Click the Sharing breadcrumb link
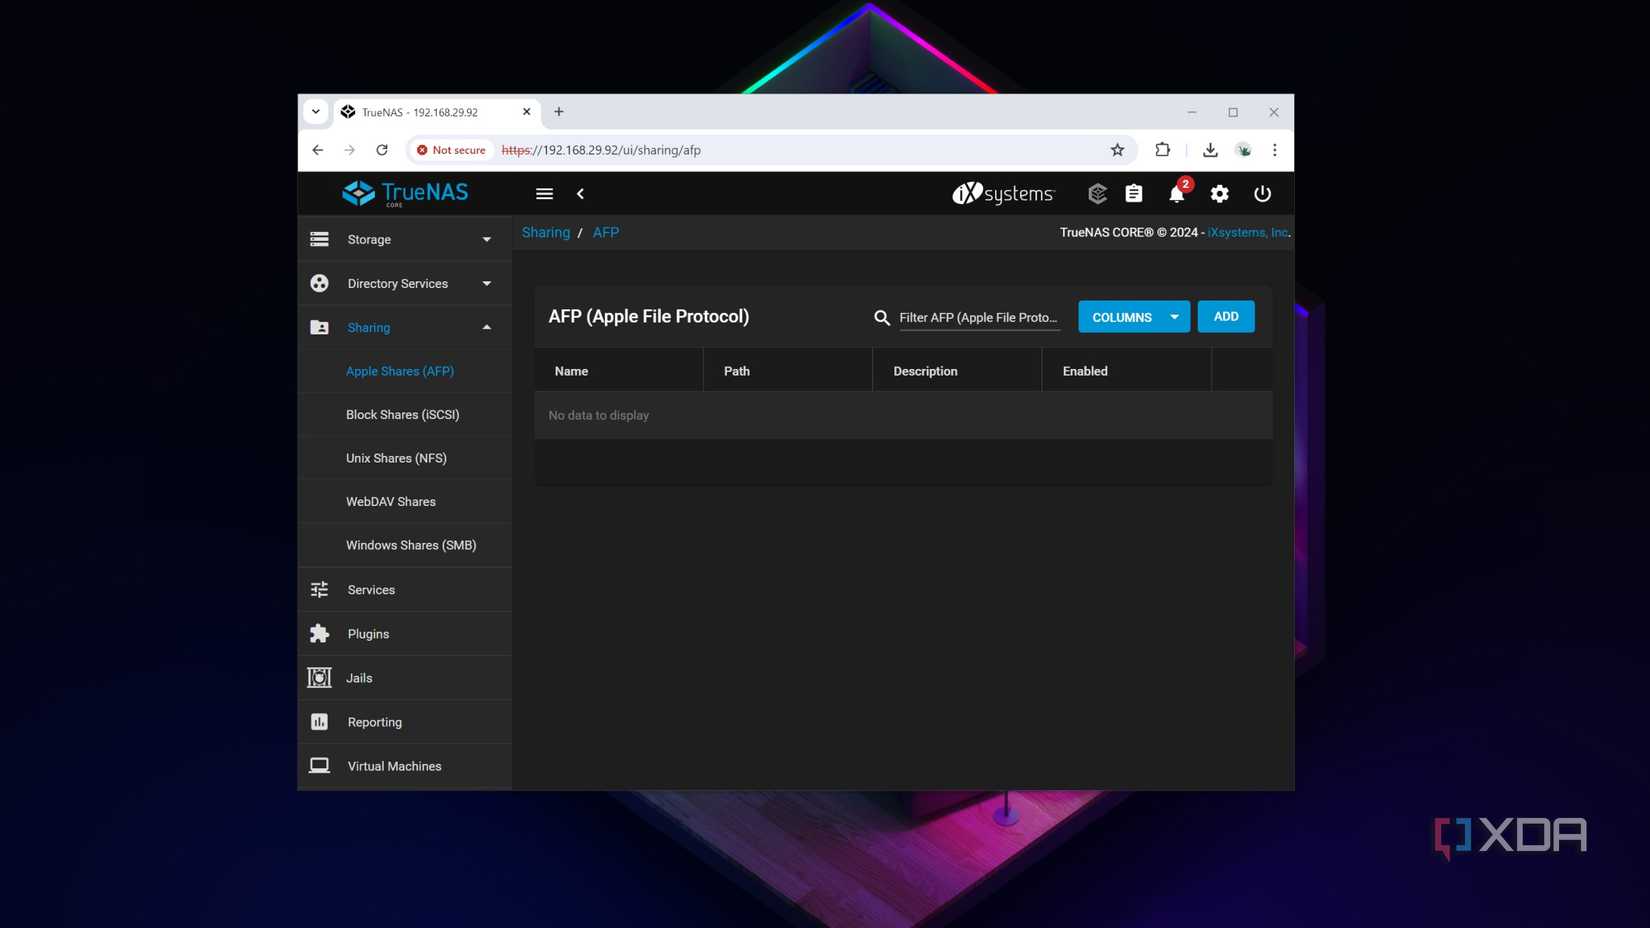 coord(545,233)
